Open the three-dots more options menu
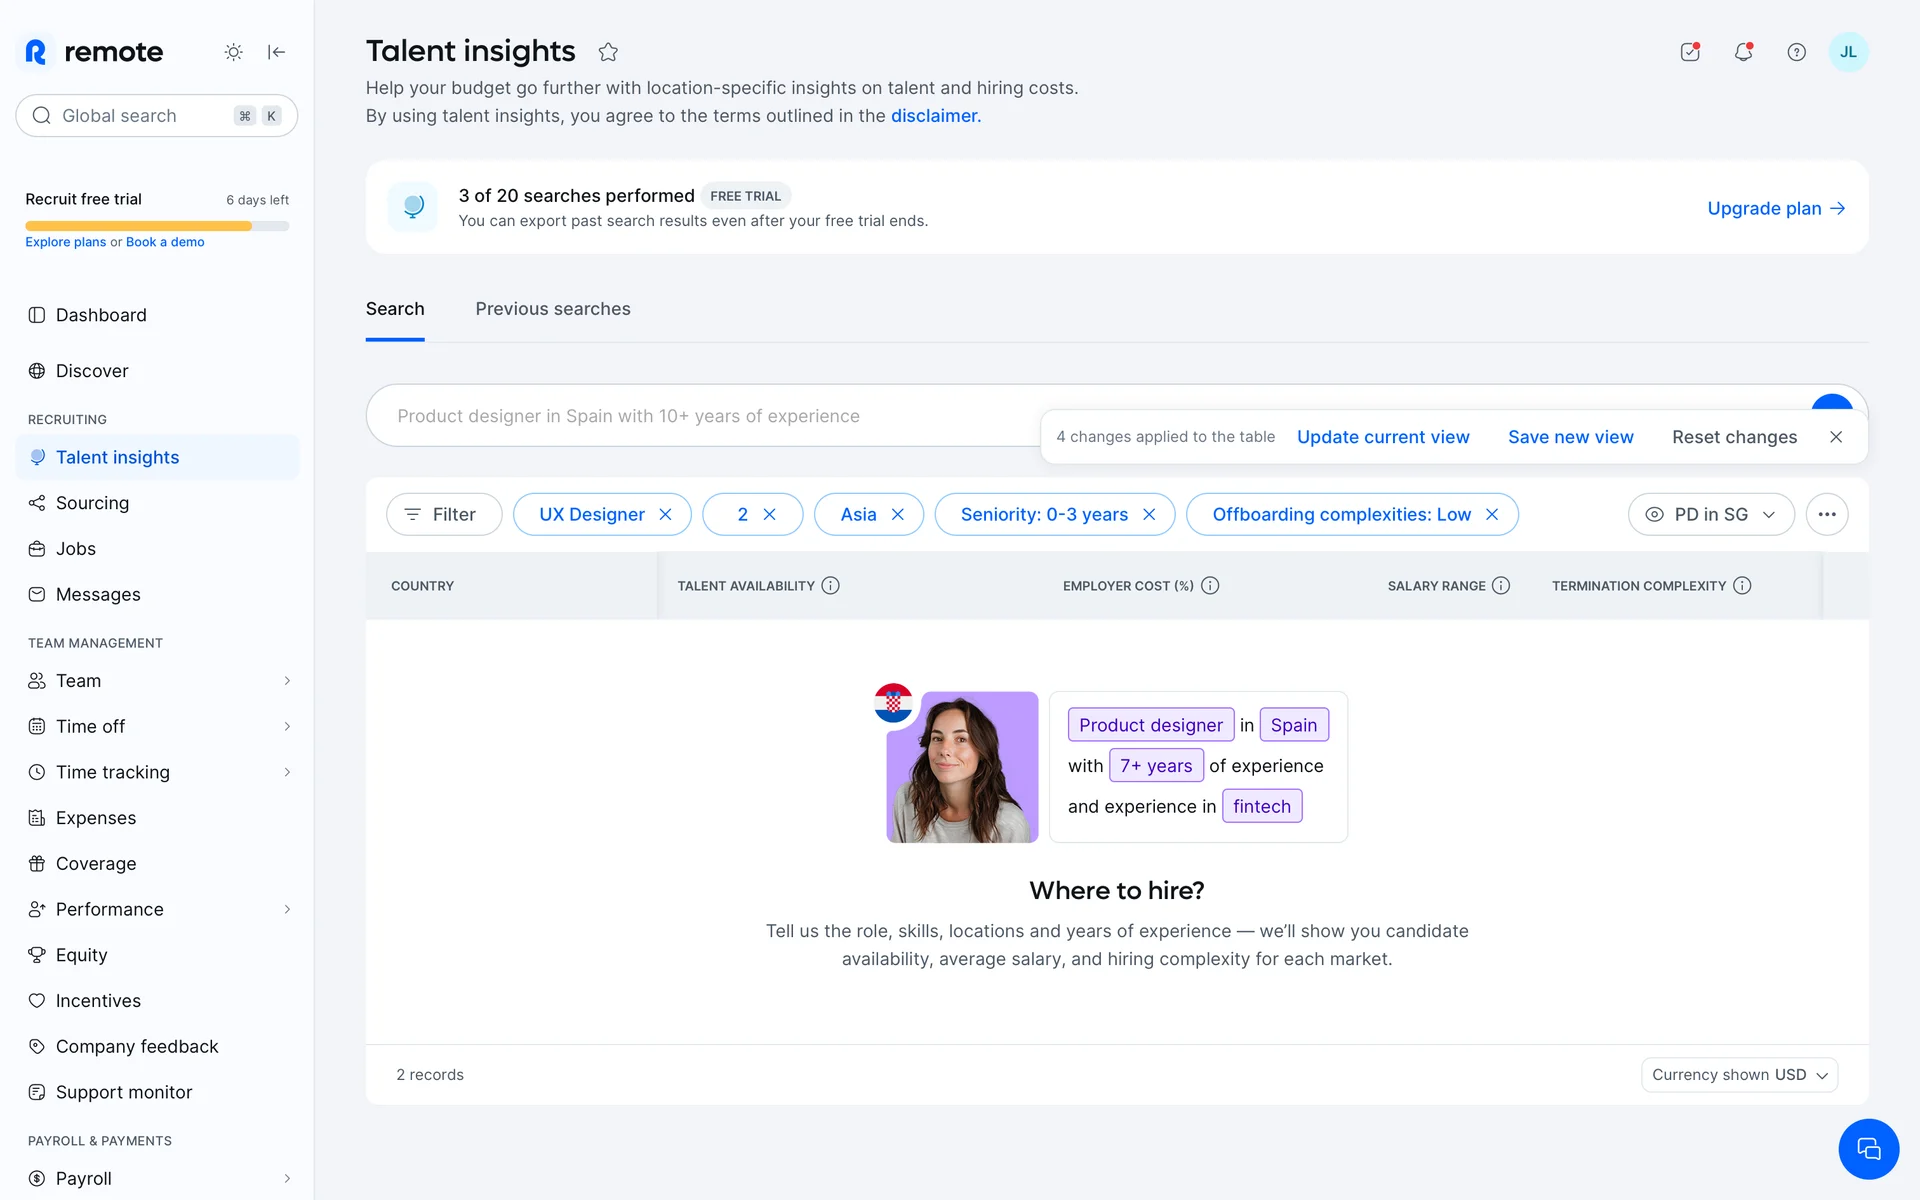 (1827, 514)
